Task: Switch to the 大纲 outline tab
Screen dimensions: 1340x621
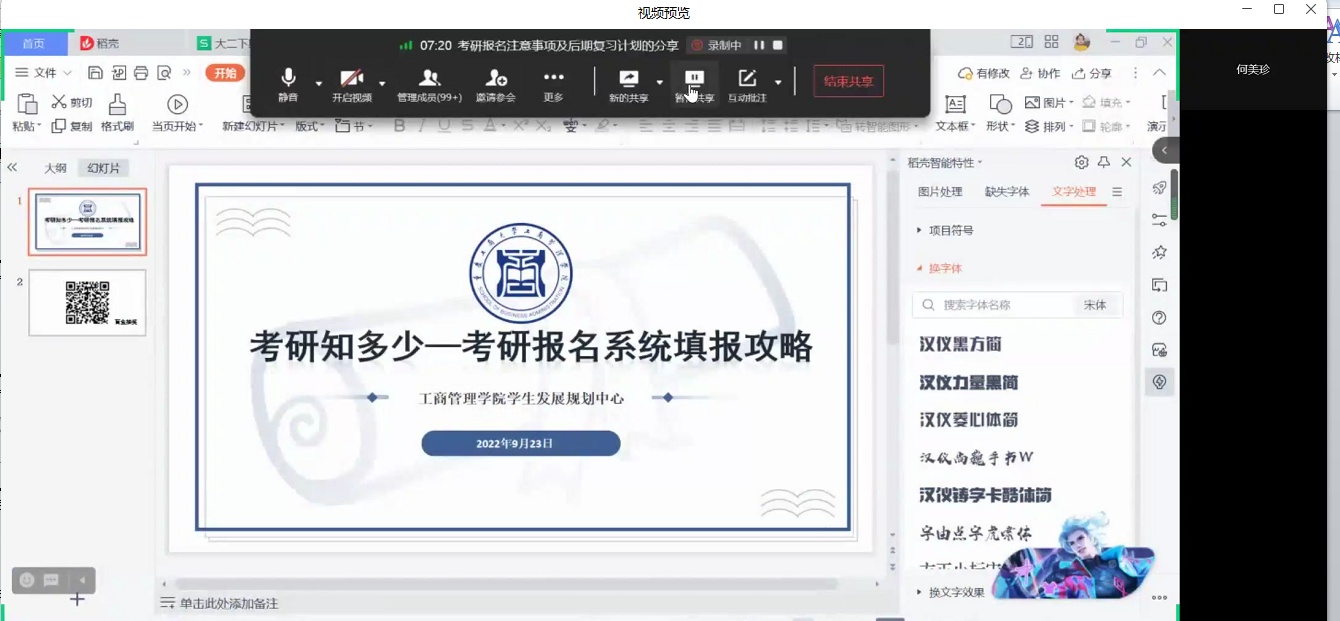Action: [x=55, y=168]
